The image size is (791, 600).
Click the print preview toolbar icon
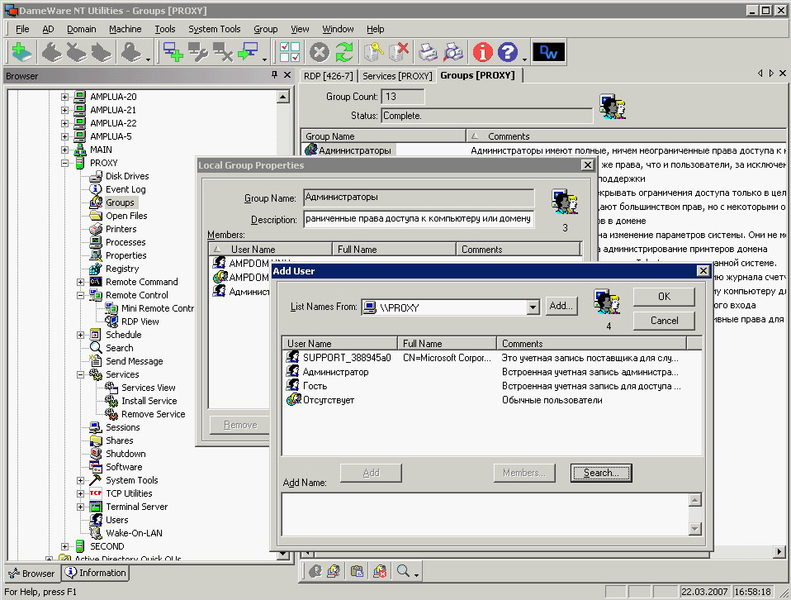click(454, 53)
